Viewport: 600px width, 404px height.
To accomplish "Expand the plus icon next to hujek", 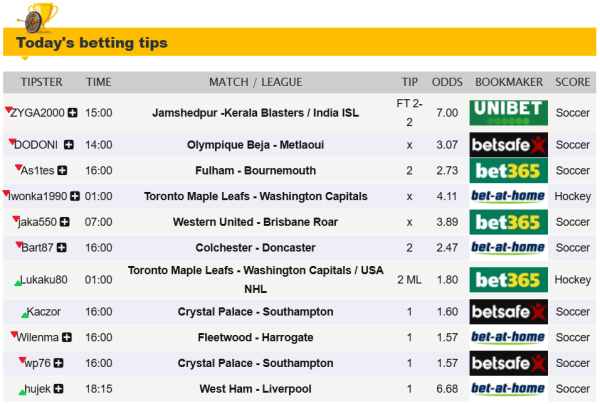I will click(x=58, y=389).
